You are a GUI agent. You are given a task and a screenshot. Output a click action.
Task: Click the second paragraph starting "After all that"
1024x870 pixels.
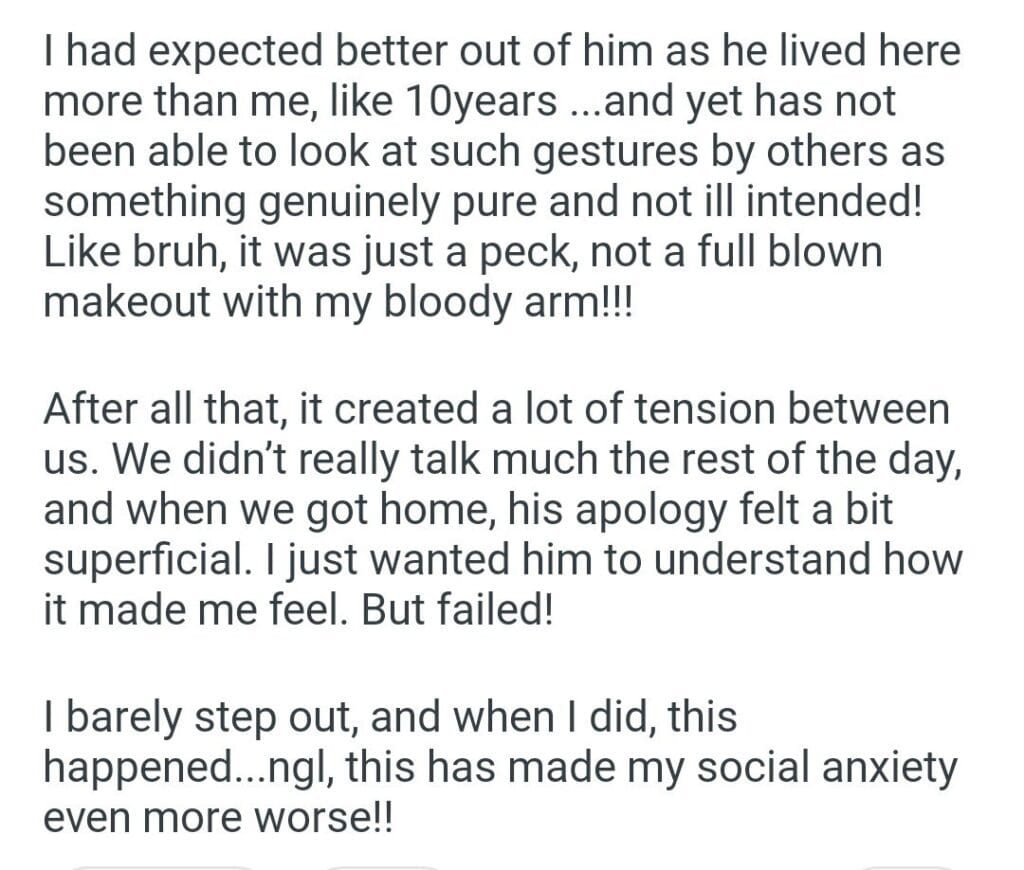pos(500,507)
